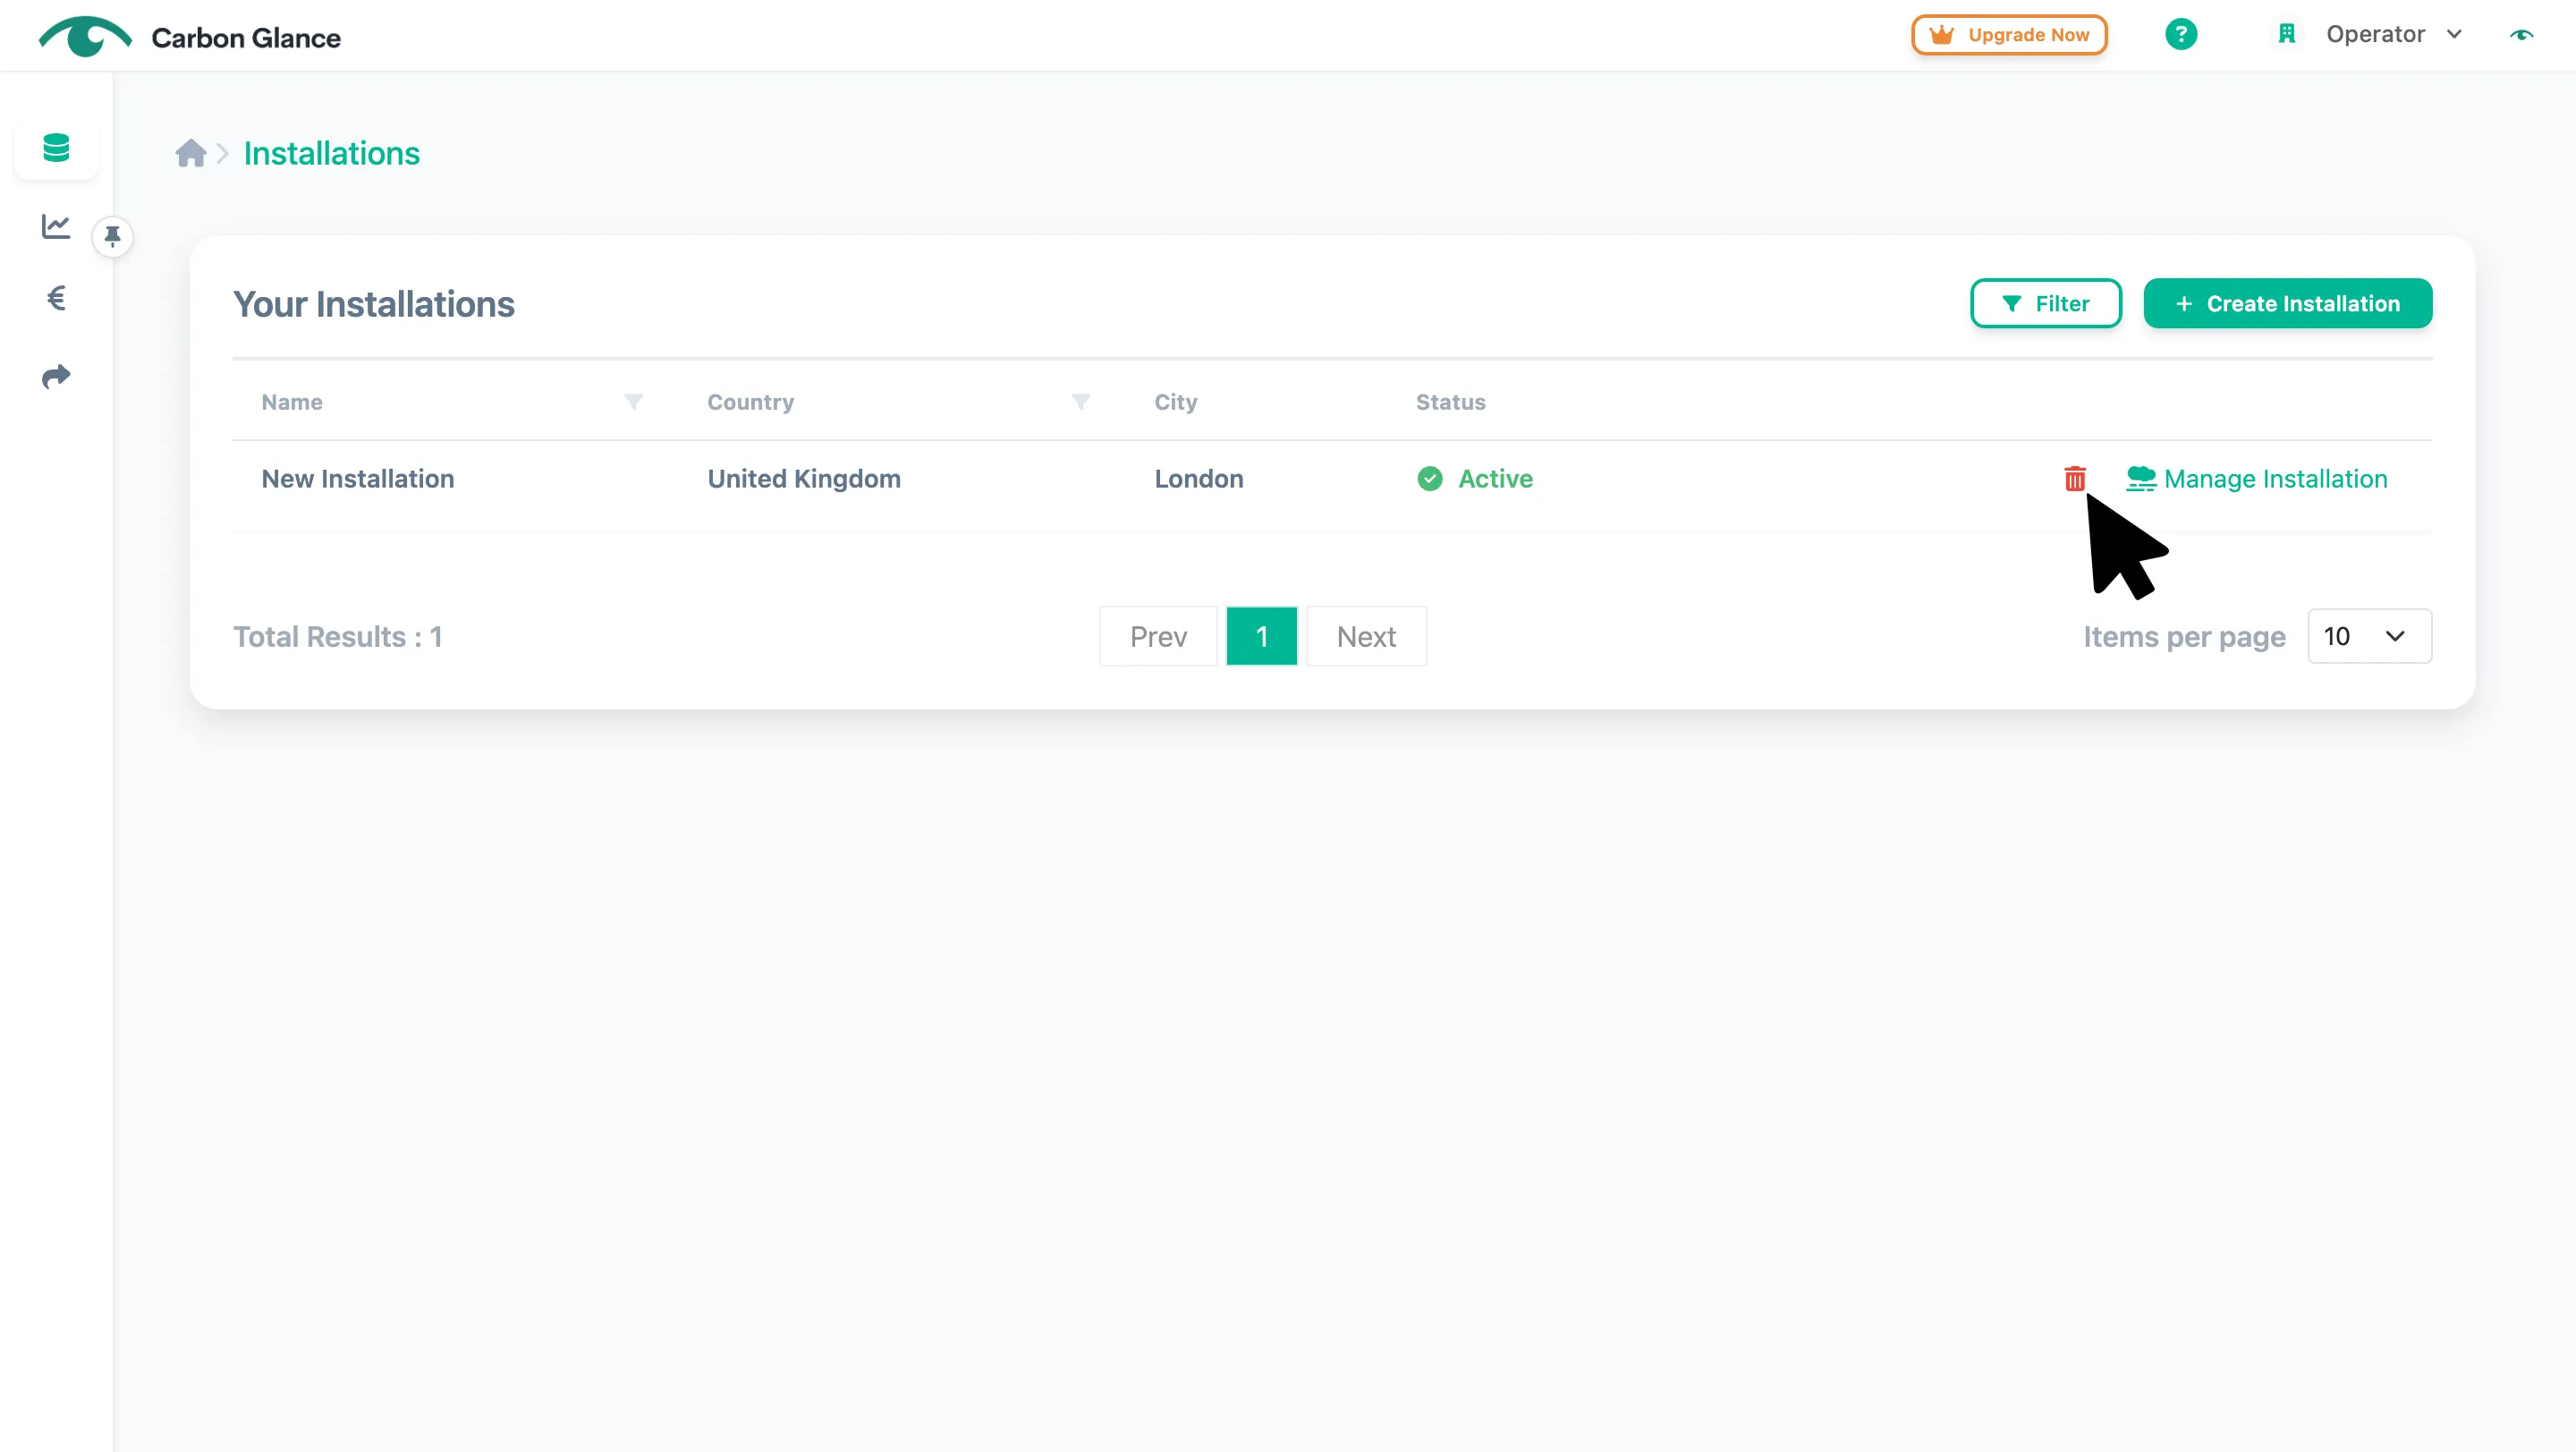Image resolution: width=2576 pixels, height=1452 pixels.
Task: Click the Name column header
Action: coord(292,402)
